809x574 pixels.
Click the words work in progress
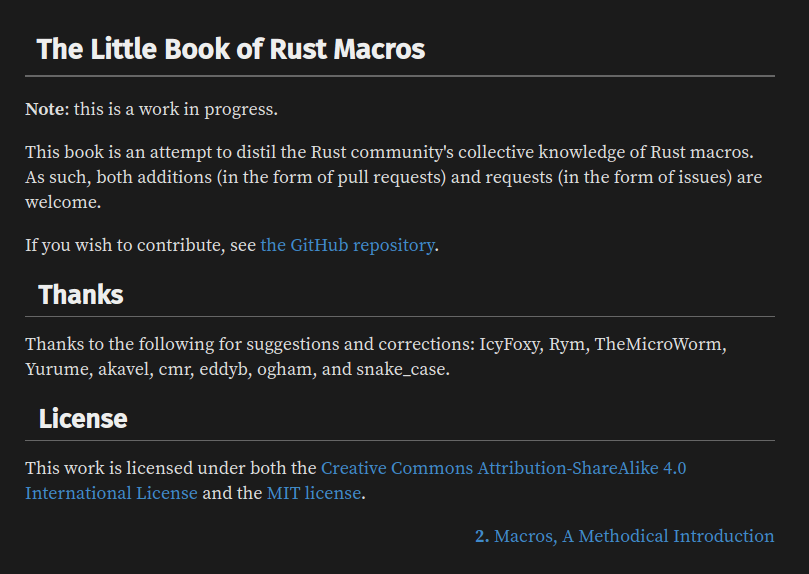tap(206, 109)
